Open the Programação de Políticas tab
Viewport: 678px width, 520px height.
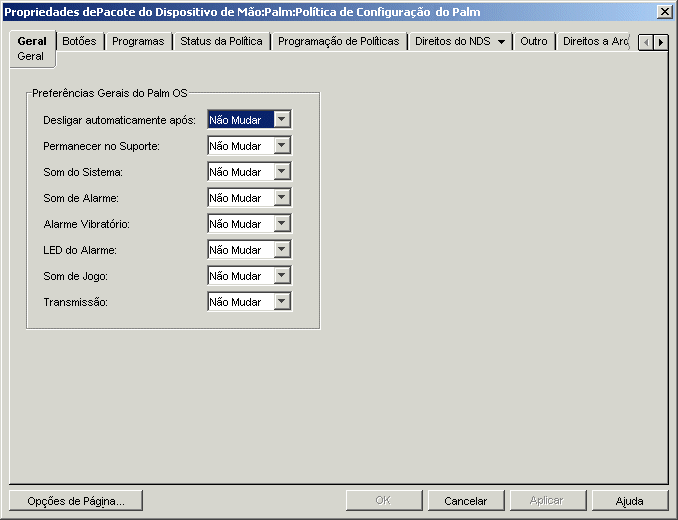tap(339, 41)
